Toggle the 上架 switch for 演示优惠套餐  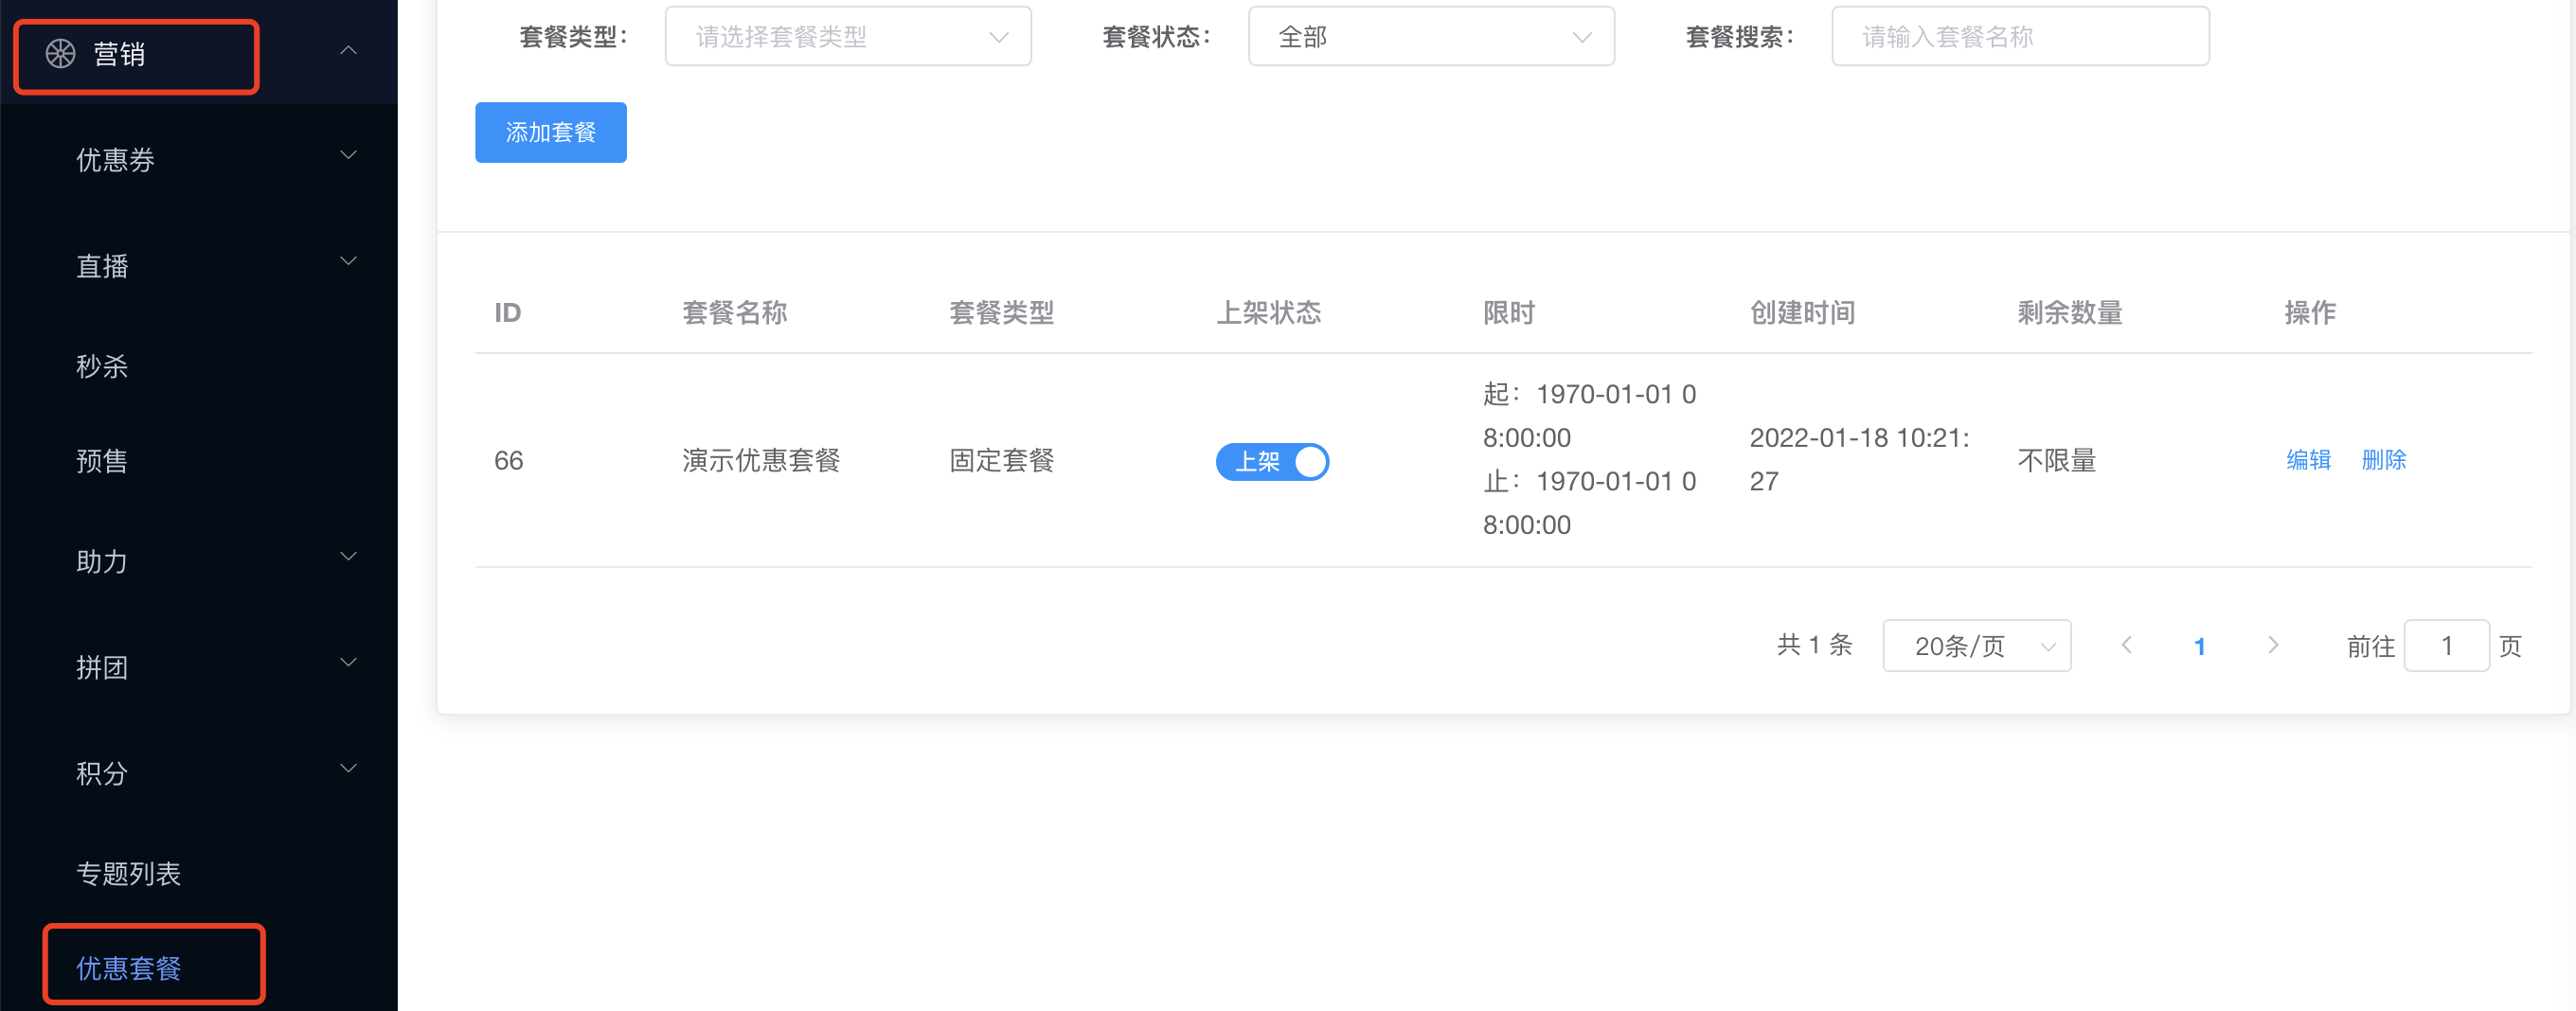pyautogui.click(x=1272, y=462)
